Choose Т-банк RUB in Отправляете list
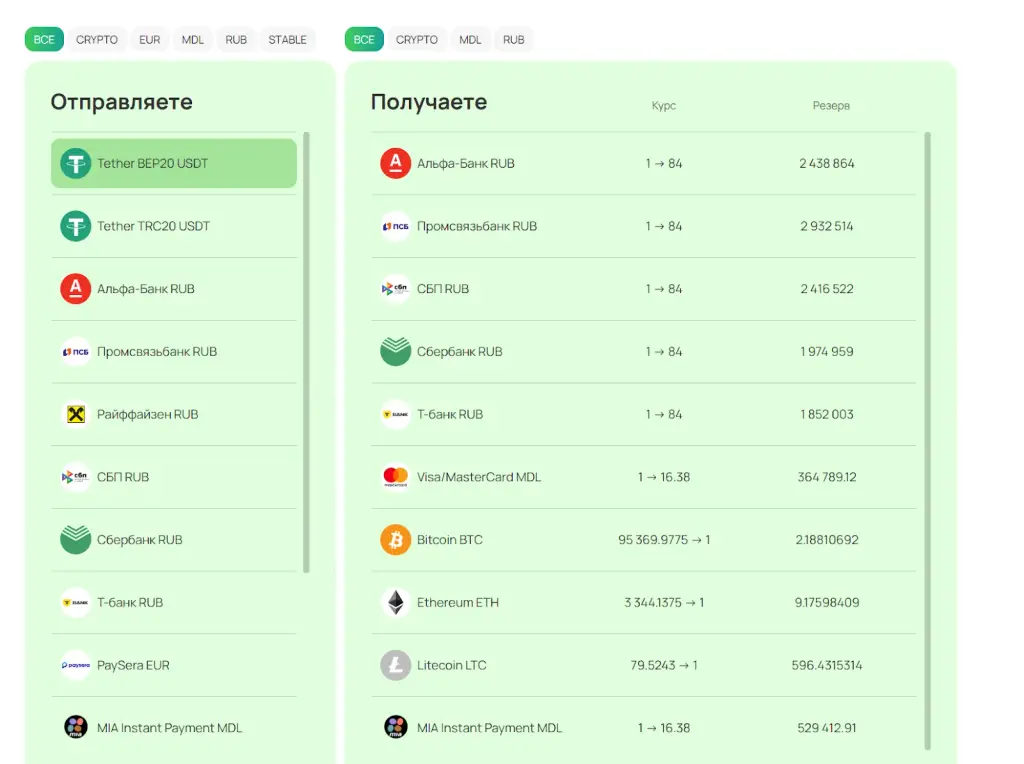The image size is (1024, 764). (174, 602)
